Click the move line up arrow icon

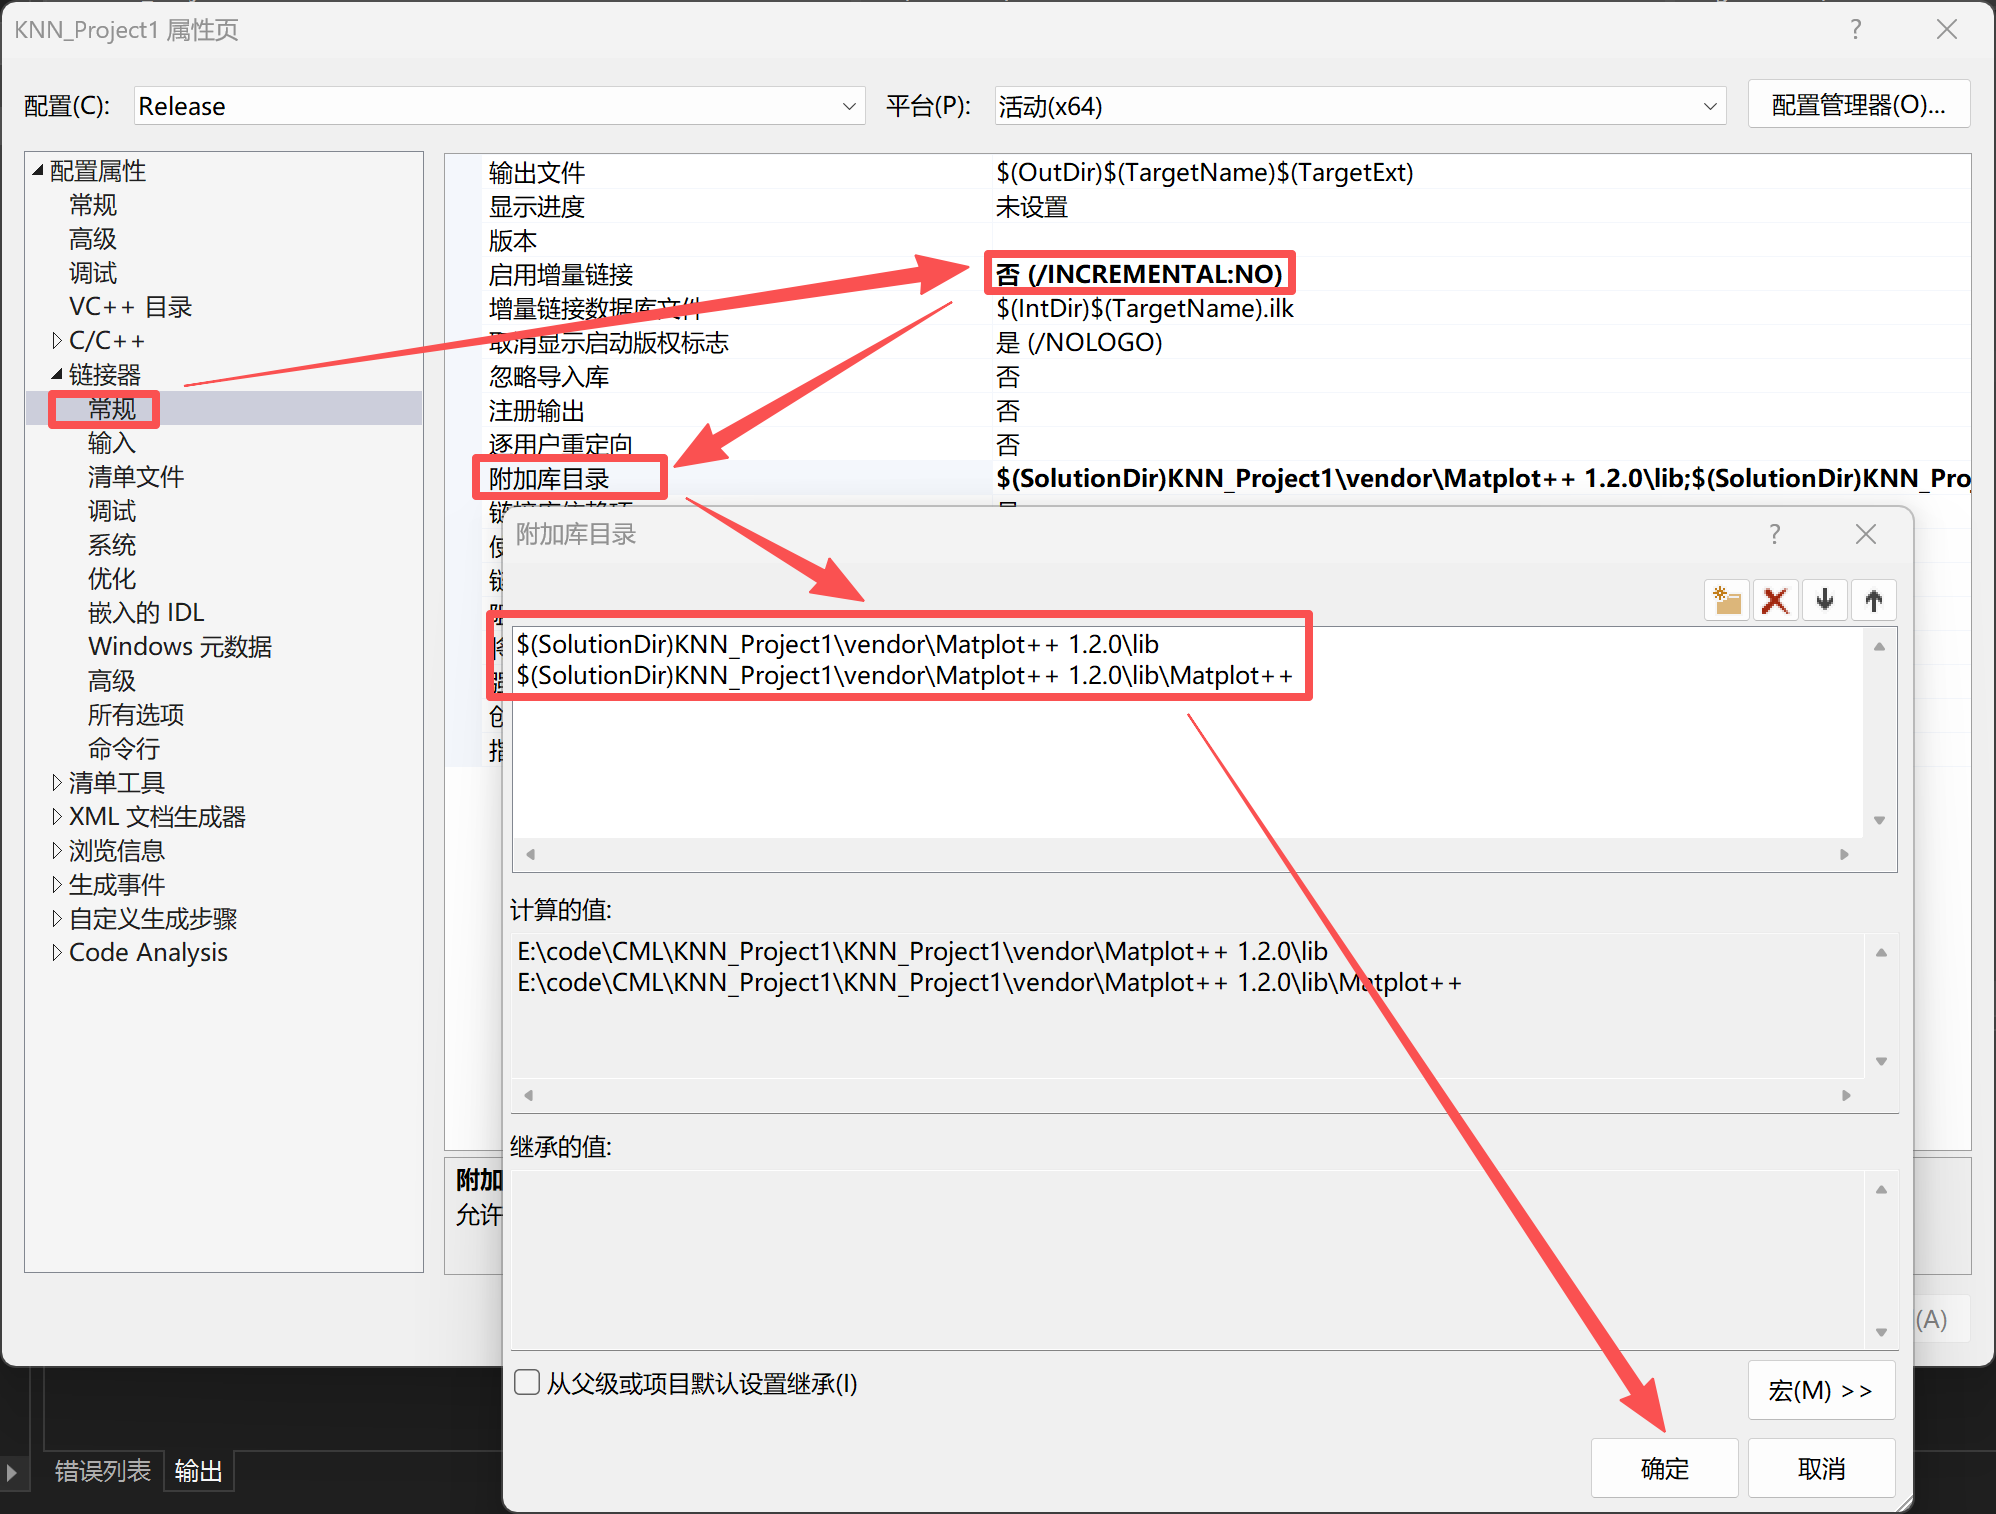pos(1874,600)
